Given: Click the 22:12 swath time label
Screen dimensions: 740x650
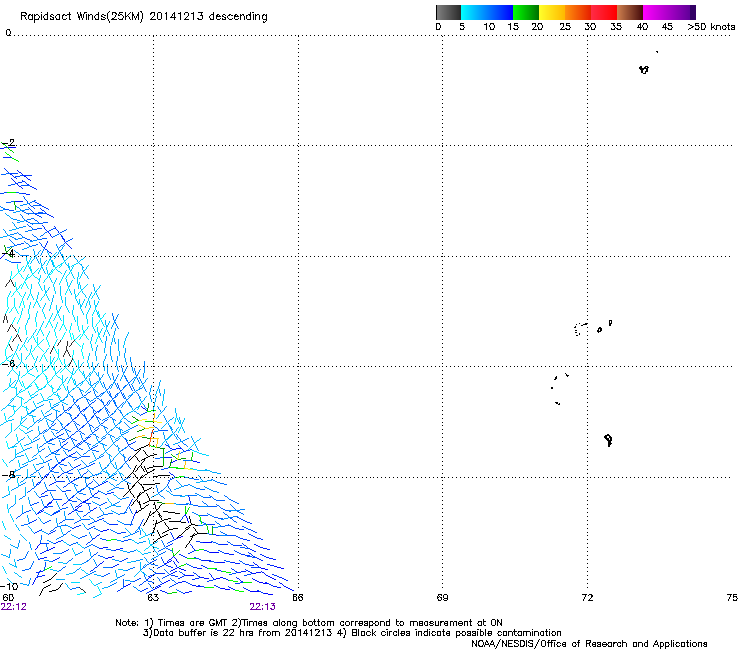Looking at the screenshot, I should pyautogui.click(x=14, y=607).
